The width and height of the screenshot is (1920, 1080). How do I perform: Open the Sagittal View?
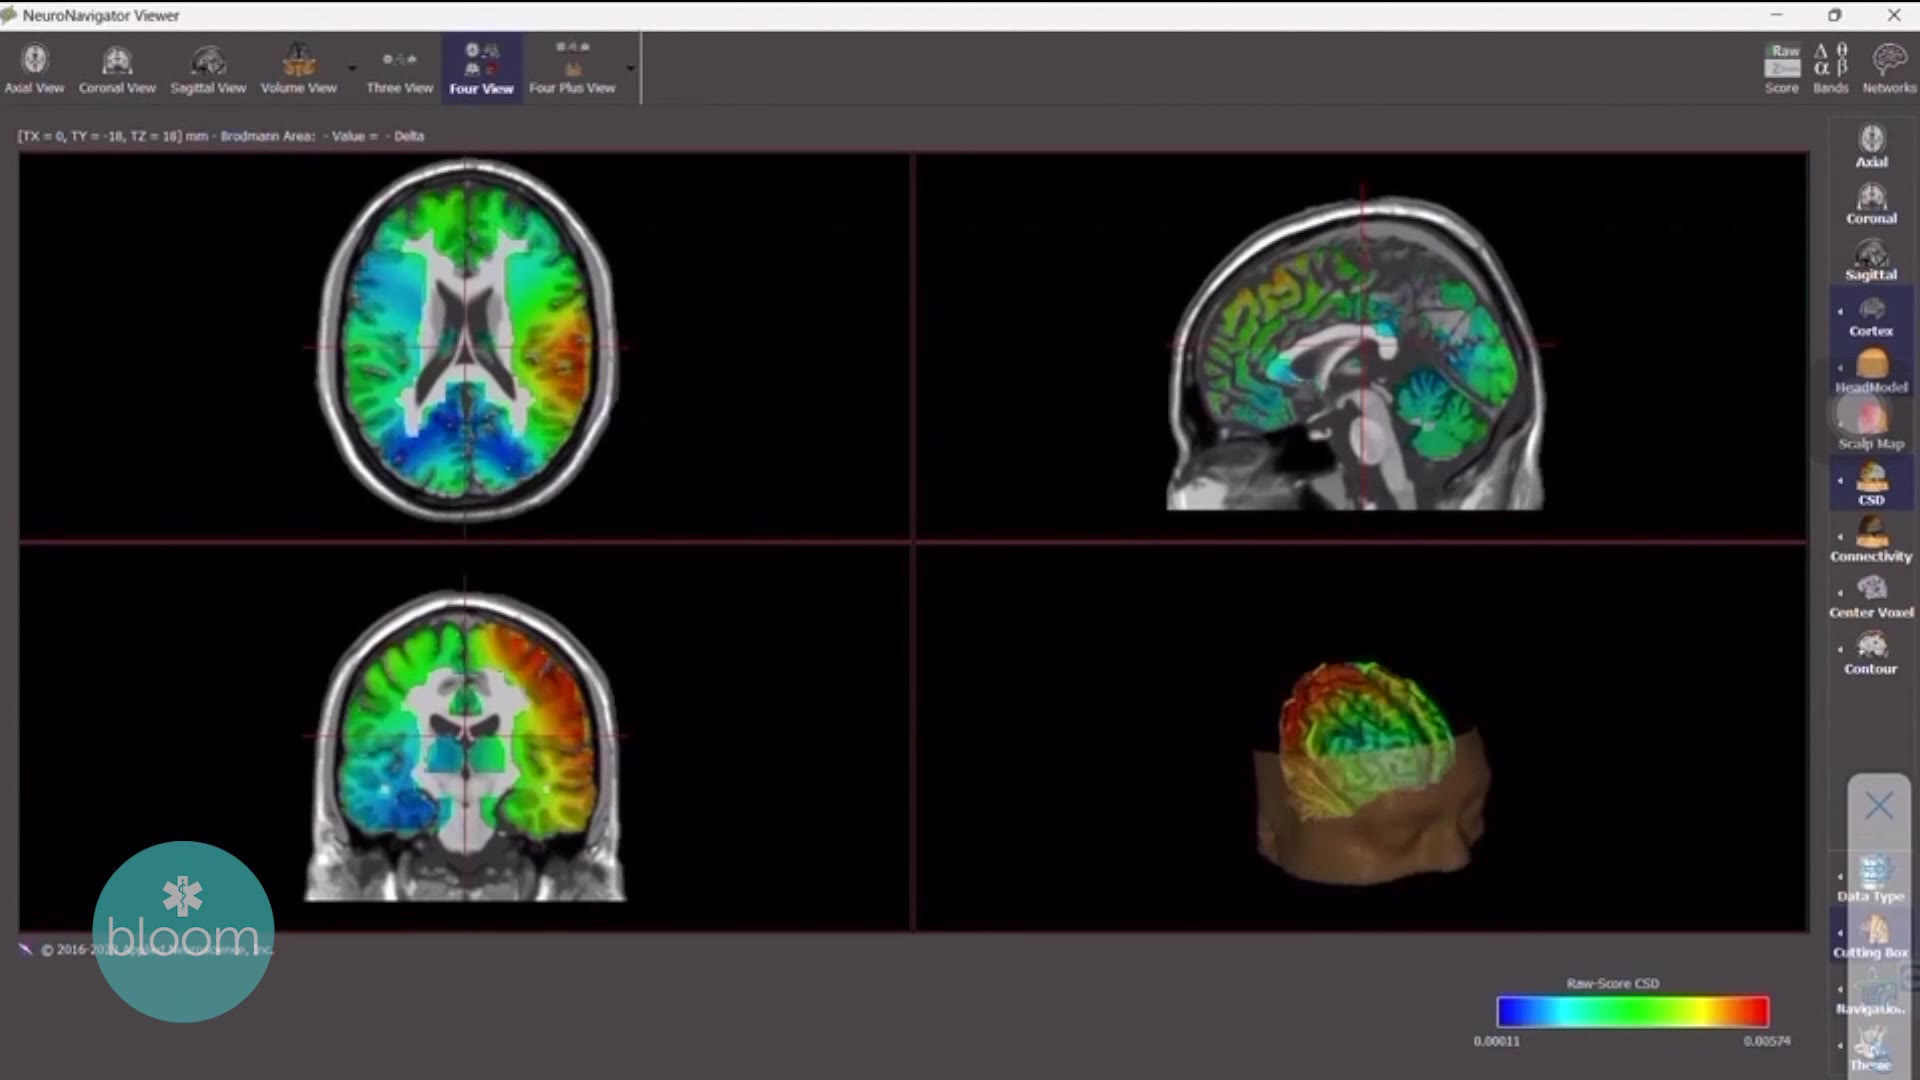click(209, 67)
